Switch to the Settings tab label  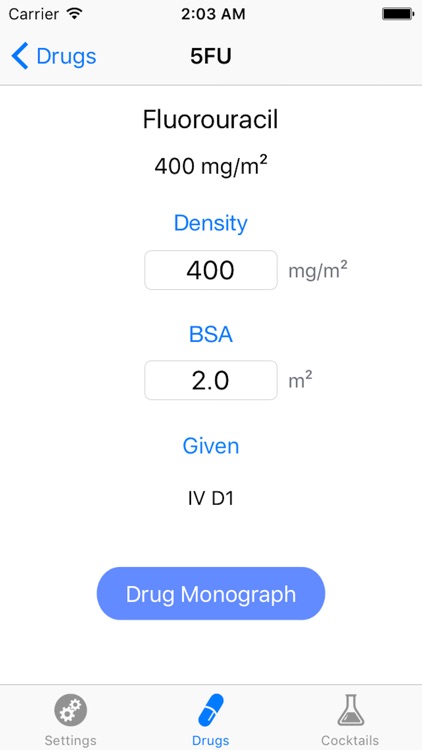[x=70, y=740]
